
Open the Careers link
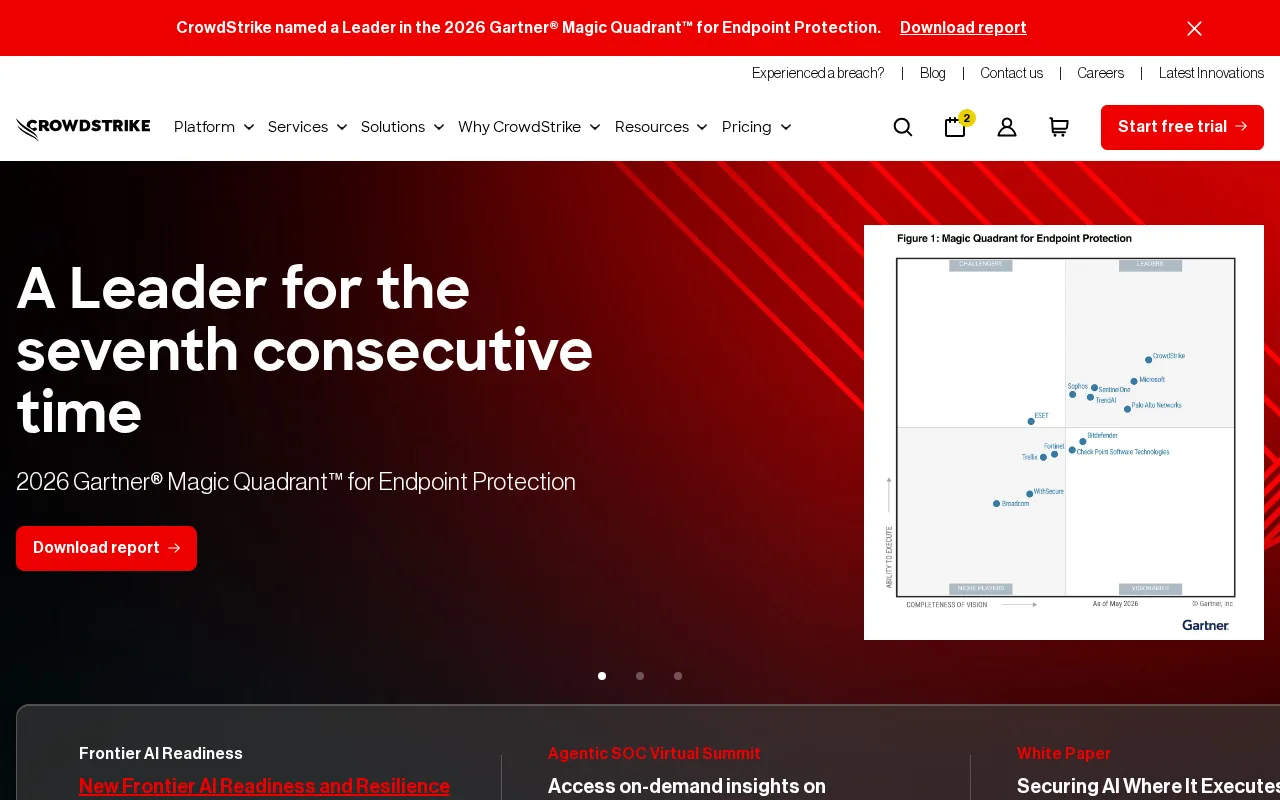pos(1101,73)
